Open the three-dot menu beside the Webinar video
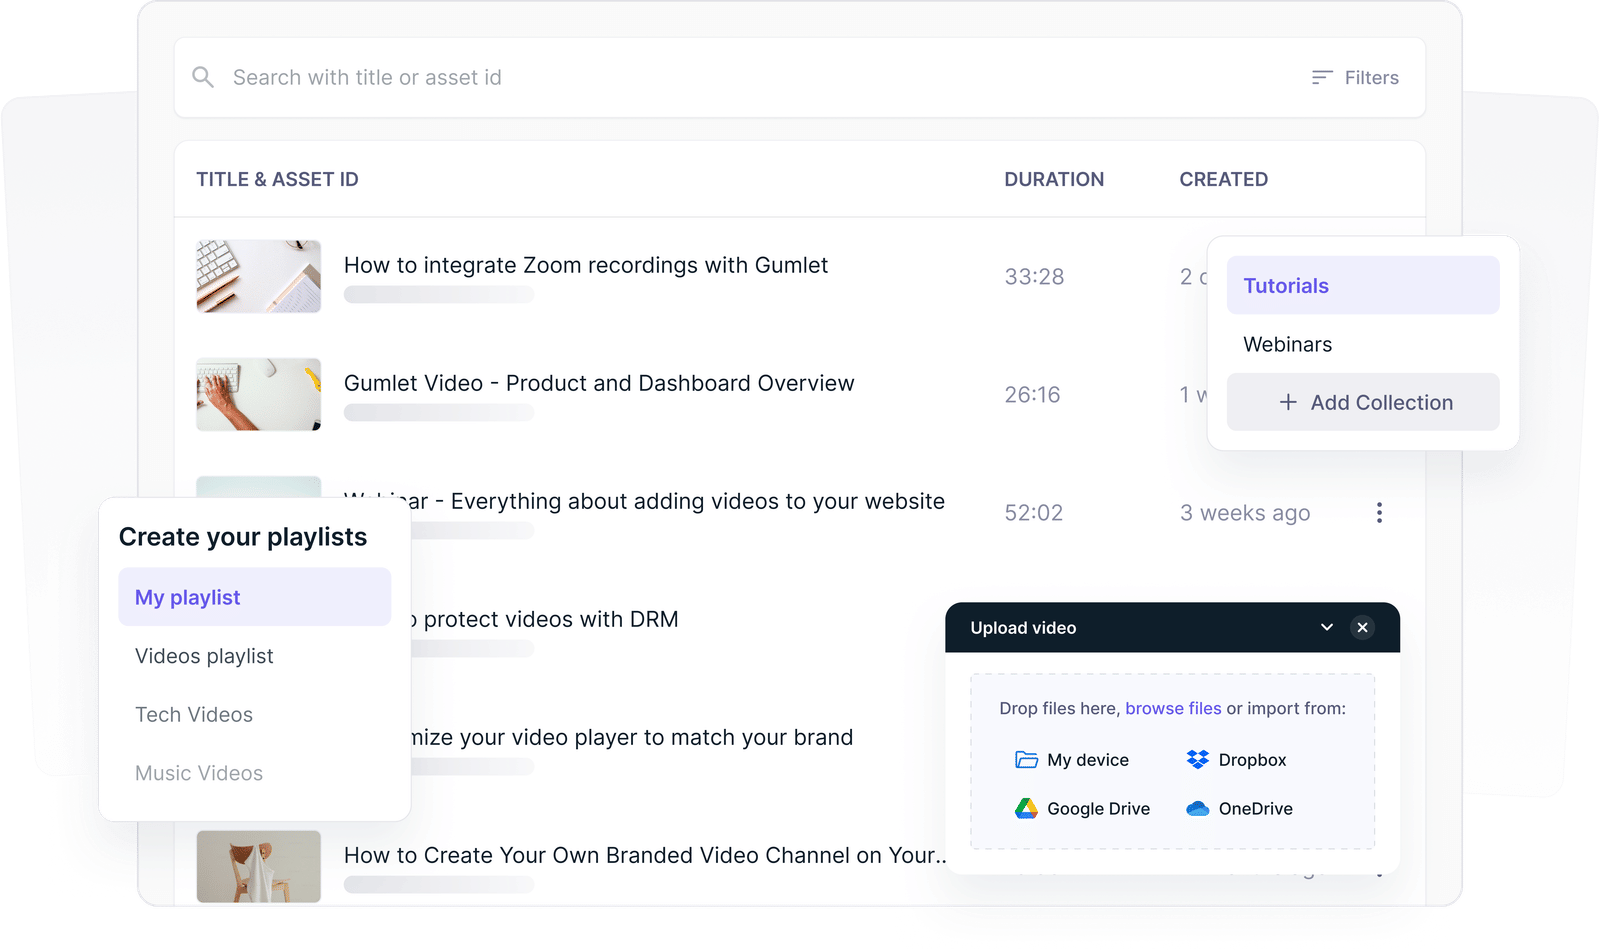 (x=1379, y=512)
